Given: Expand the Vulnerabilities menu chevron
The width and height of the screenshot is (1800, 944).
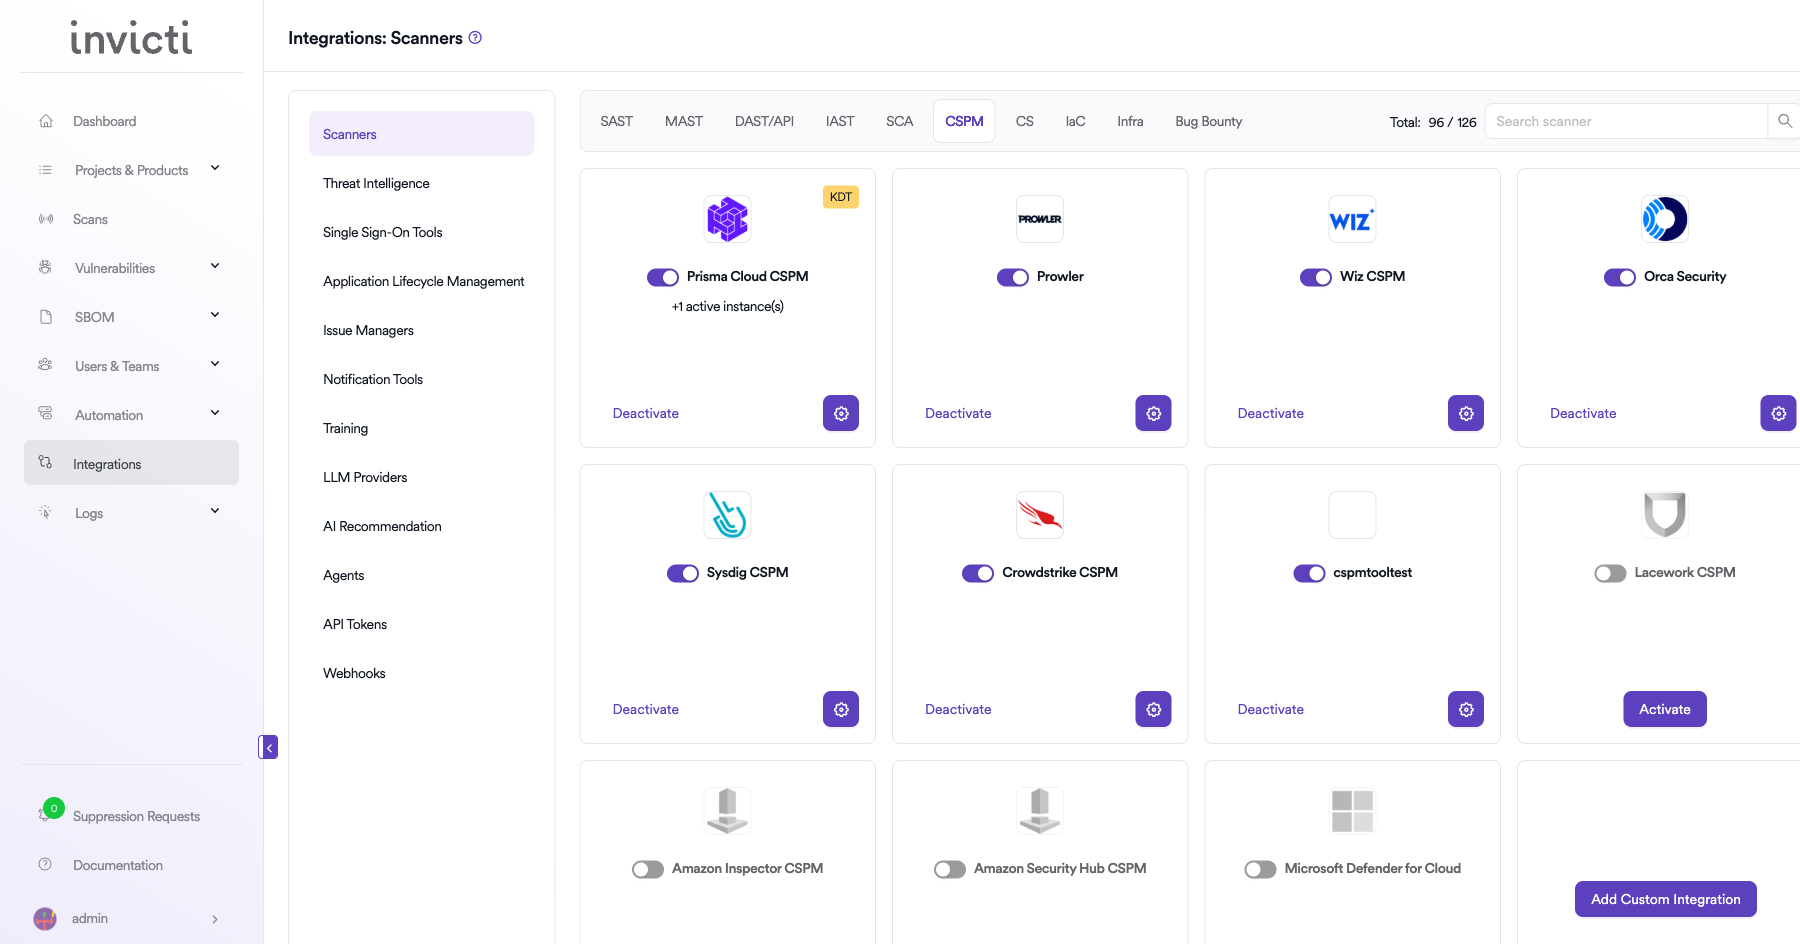Looking at the screenshot, I should point(215,266).
